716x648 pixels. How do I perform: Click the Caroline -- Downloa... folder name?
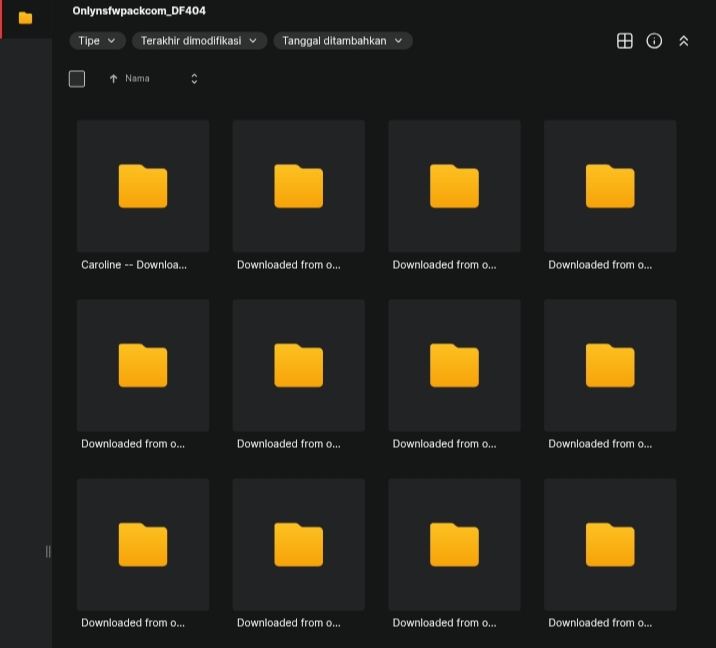[134, 265]
